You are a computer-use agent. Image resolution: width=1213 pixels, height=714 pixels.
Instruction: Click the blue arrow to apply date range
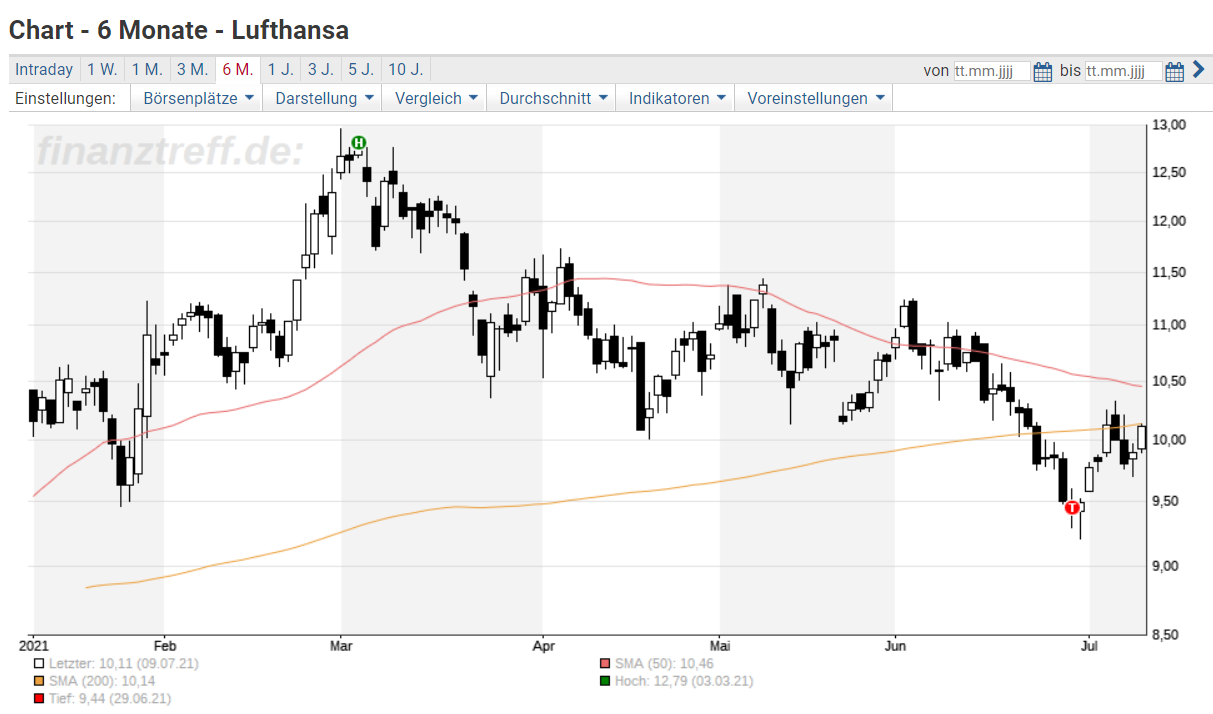coord(1198,70)
